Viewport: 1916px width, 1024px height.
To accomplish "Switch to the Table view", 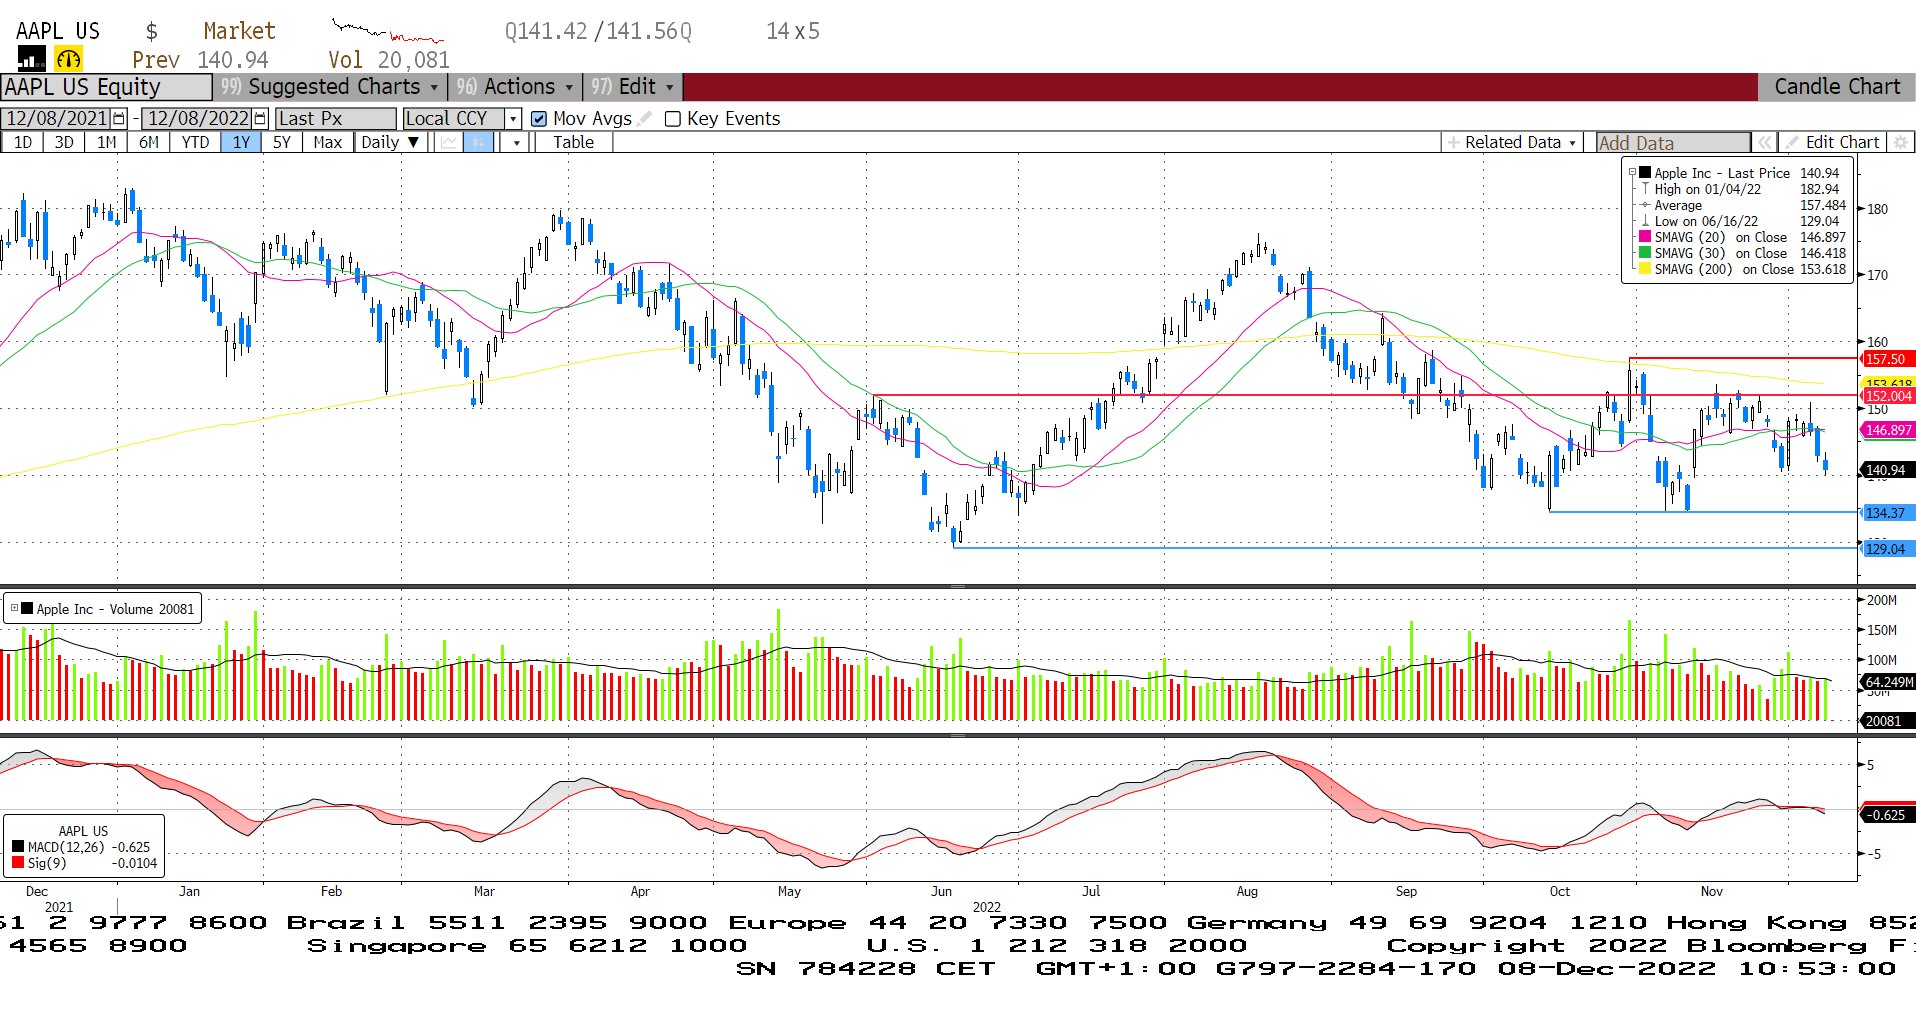I will [573, 142].
